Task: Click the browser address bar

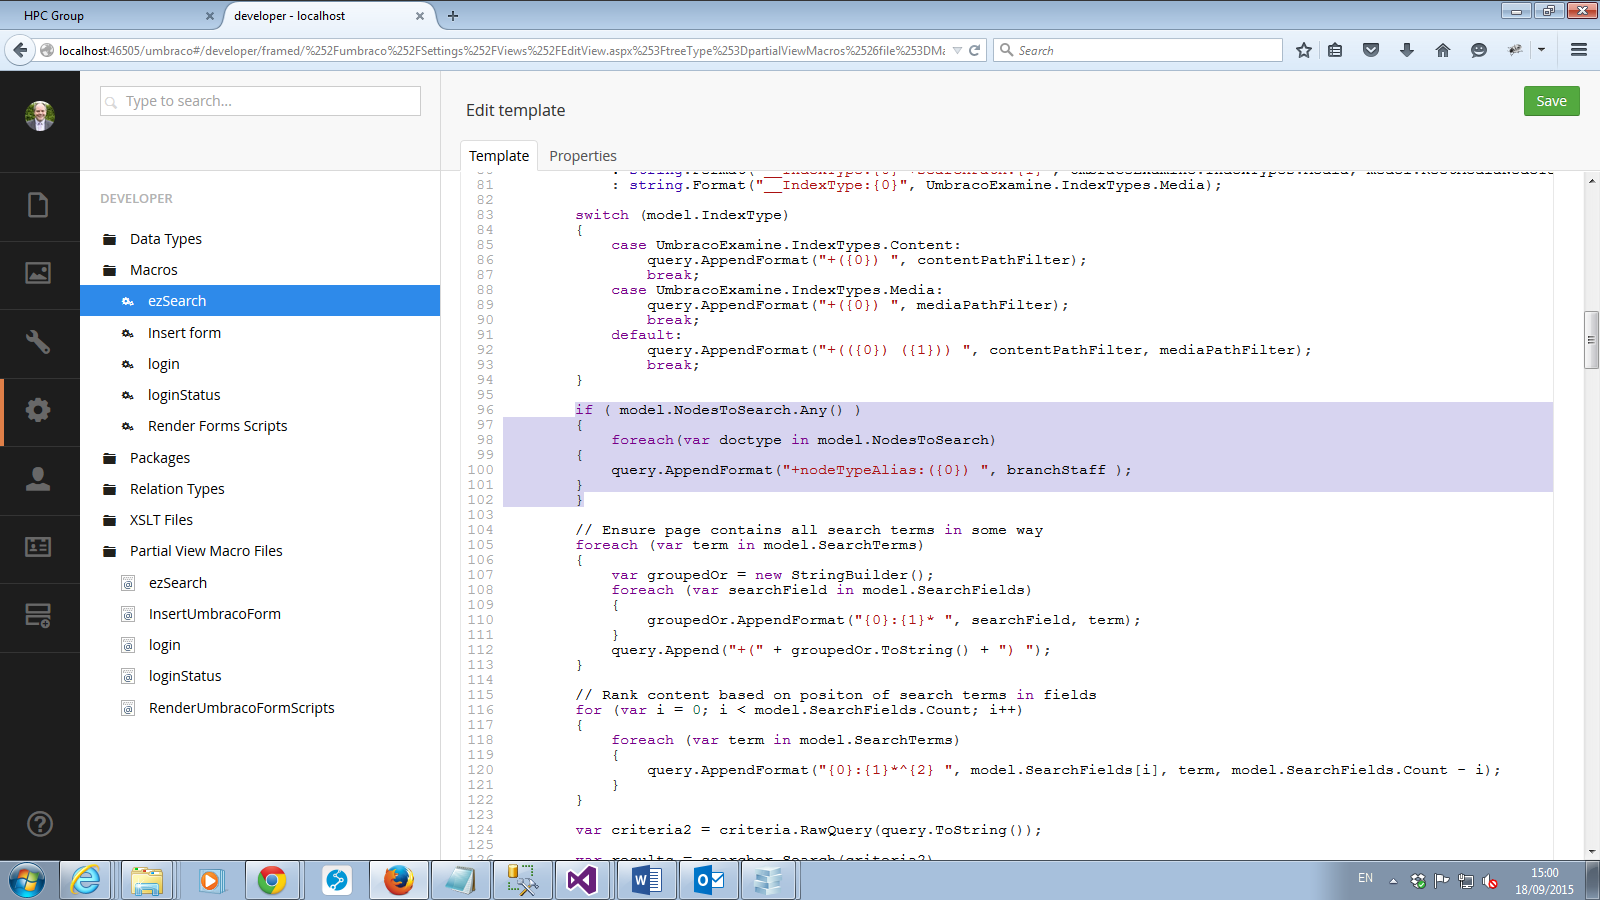Action: click(x=500, y=50)
